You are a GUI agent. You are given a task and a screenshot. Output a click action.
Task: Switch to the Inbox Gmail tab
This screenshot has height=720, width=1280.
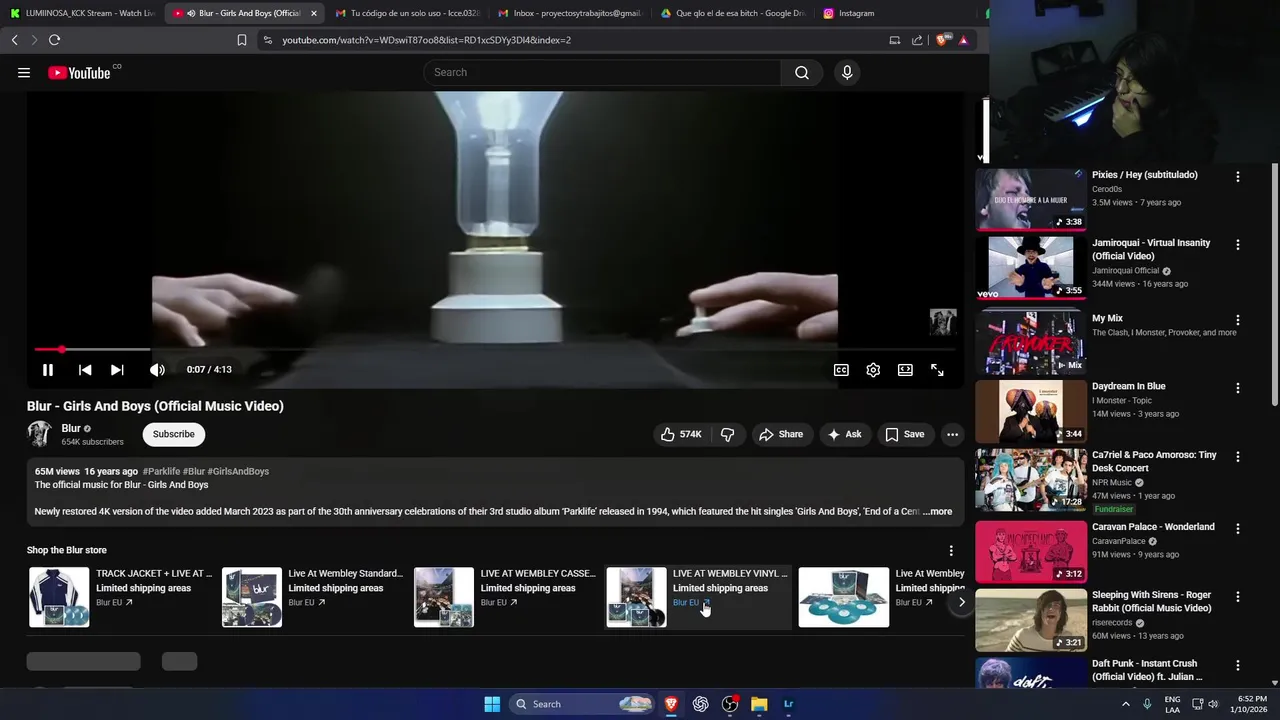(x=569, y=13)
